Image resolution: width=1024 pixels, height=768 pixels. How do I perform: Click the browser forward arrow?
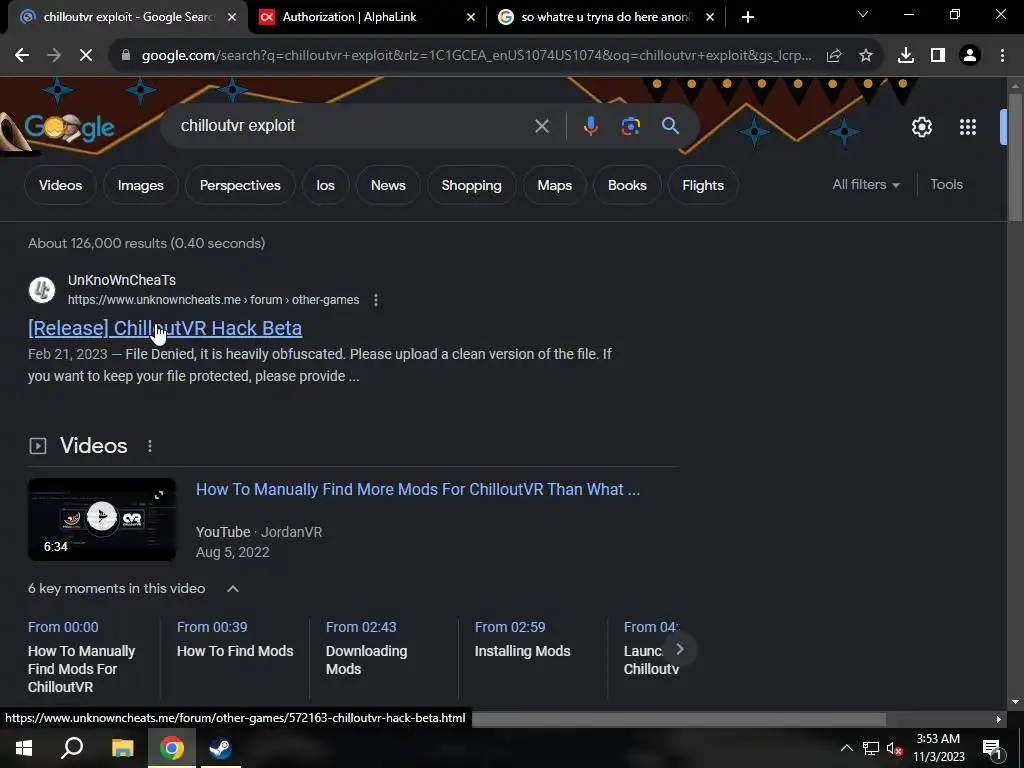pyautogui.click(x=54, y=56)
